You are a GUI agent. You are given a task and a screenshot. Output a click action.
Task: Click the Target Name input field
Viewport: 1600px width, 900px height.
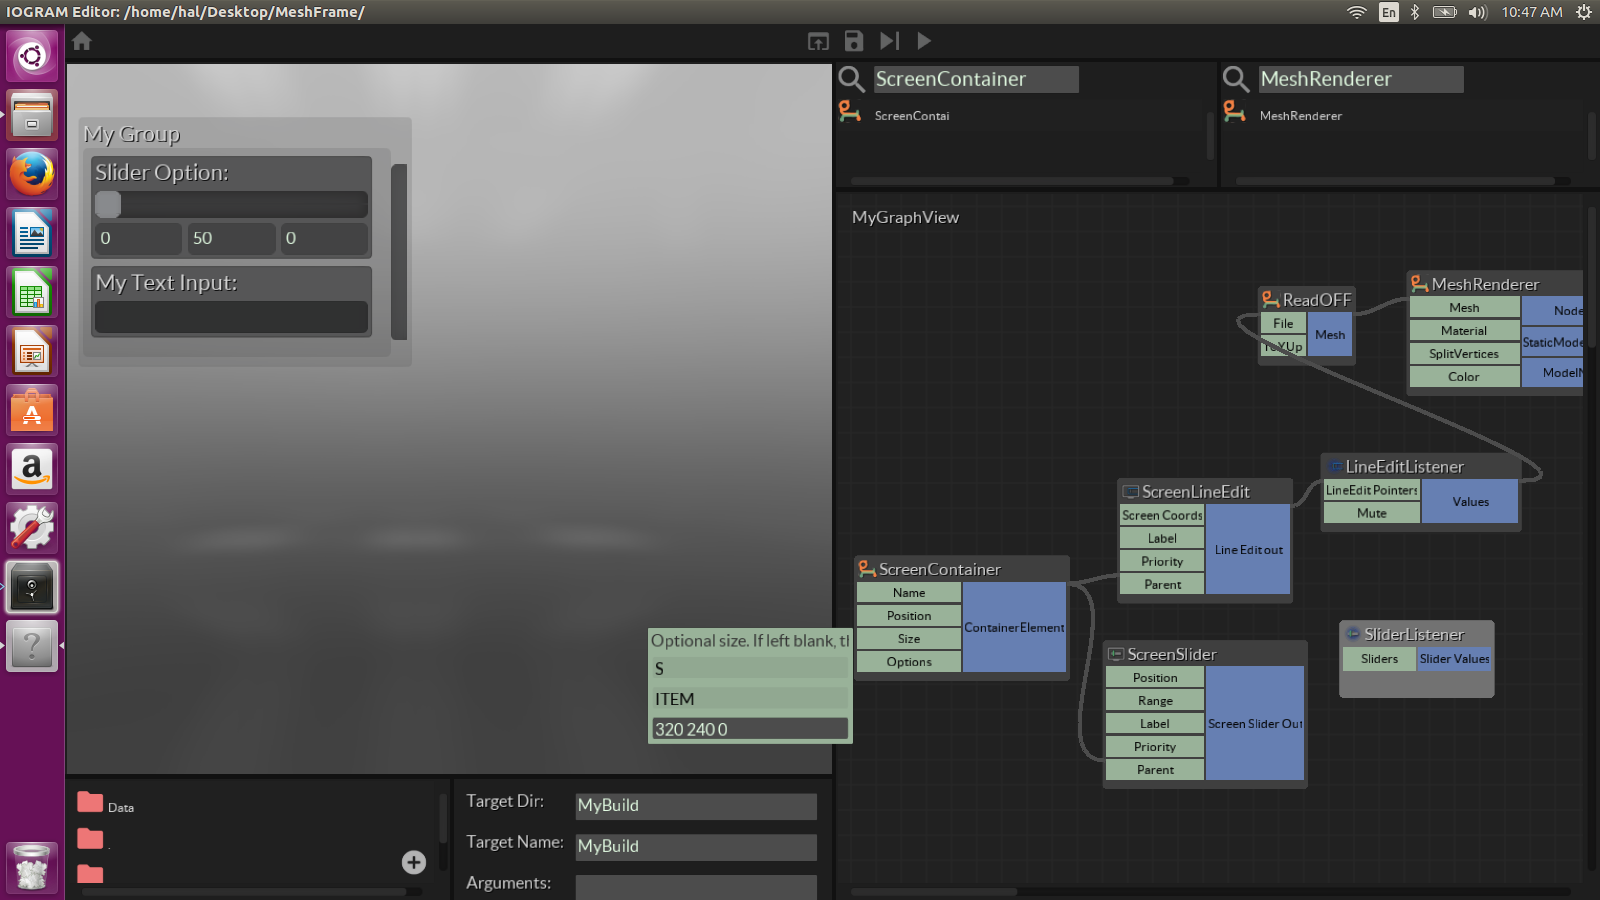696,847
